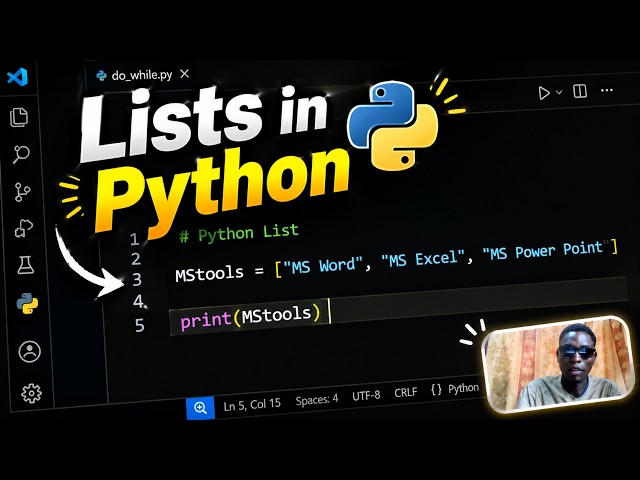Click the MStools variable on line 3
The width and height of the screenshot is (640, 480).
(209, 273)
